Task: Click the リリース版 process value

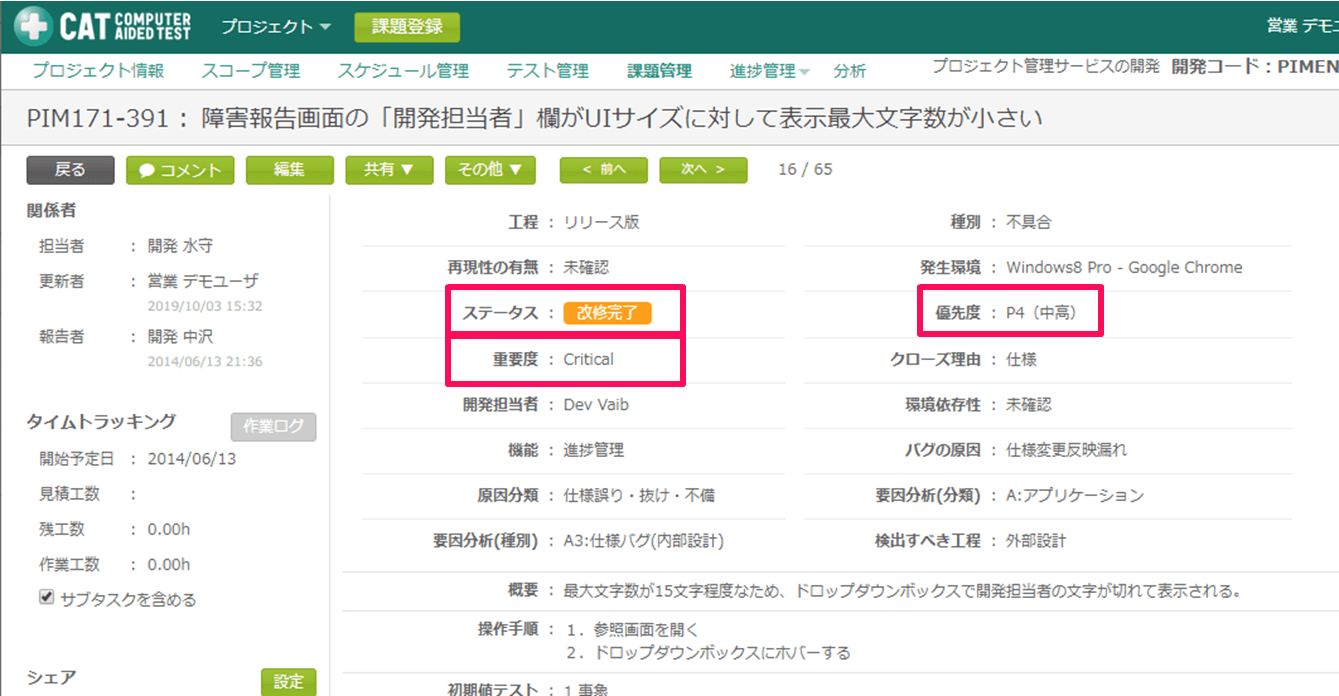Action: pyautogui.click(x=601, y=222)
